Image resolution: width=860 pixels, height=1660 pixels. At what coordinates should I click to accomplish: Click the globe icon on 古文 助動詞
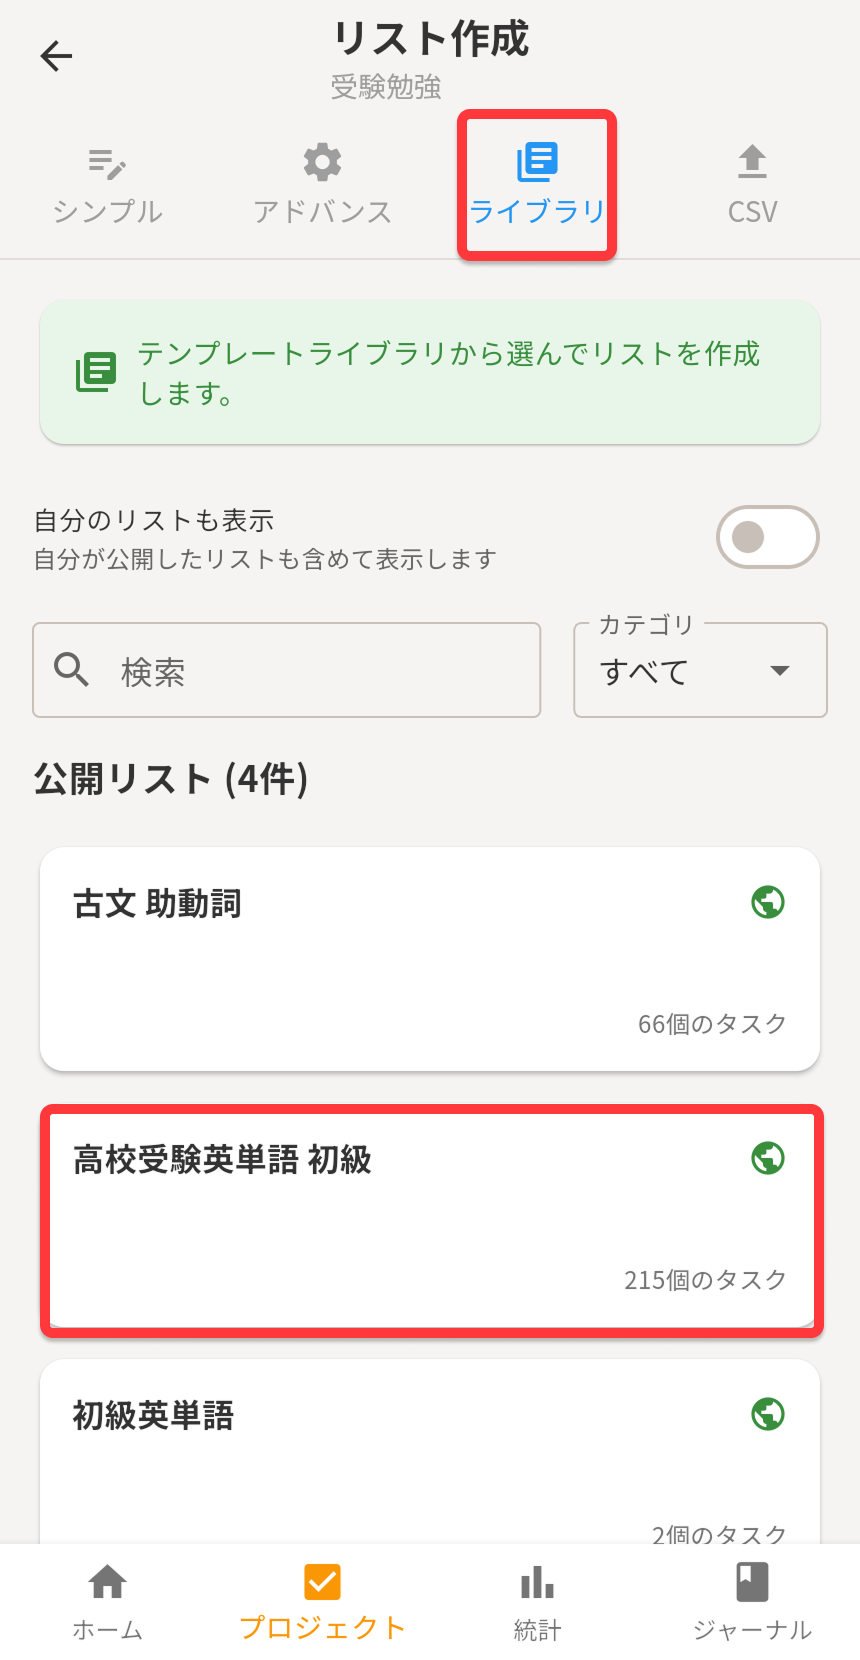pos(767,902)
